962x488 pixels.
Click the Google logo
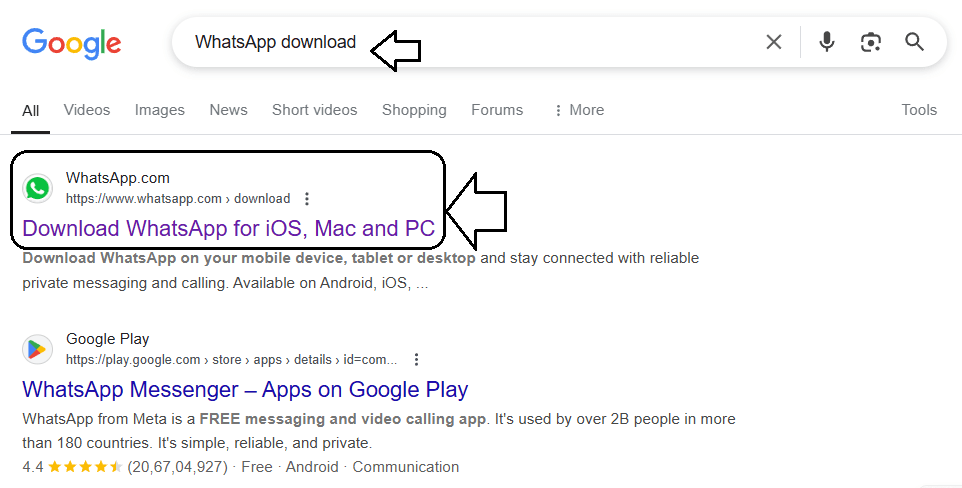(71, 42)
